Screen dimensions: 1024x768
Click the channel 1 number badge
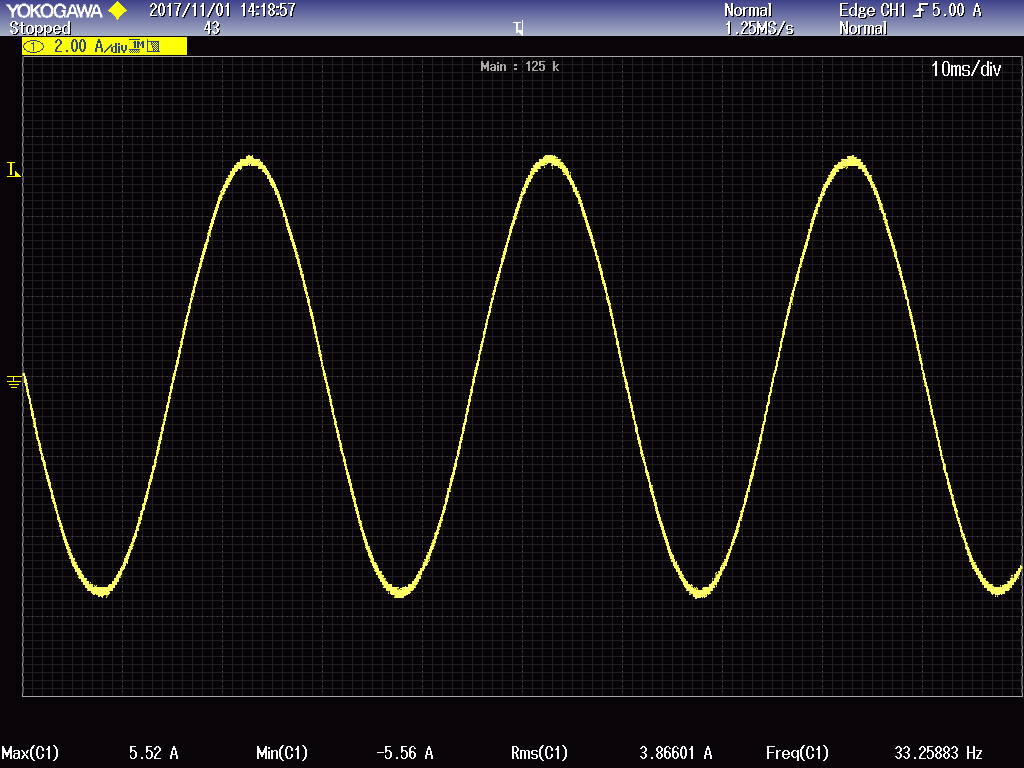33,46
